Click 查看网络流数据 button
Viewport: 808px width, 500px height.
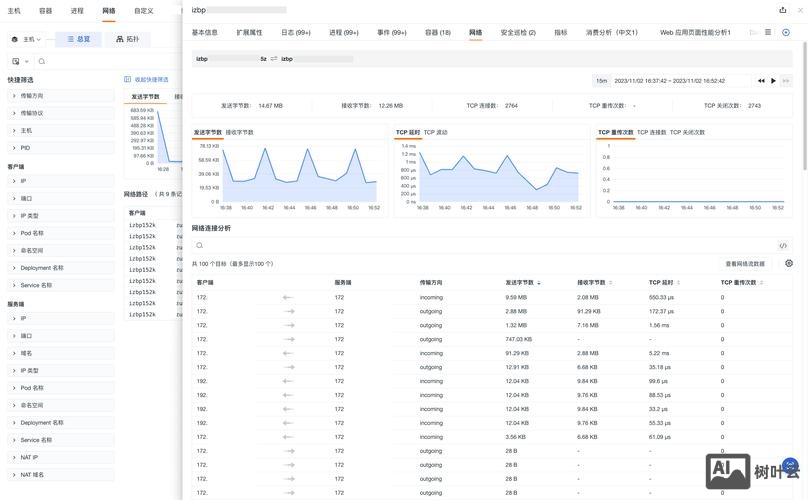click(x=745, y=263)
